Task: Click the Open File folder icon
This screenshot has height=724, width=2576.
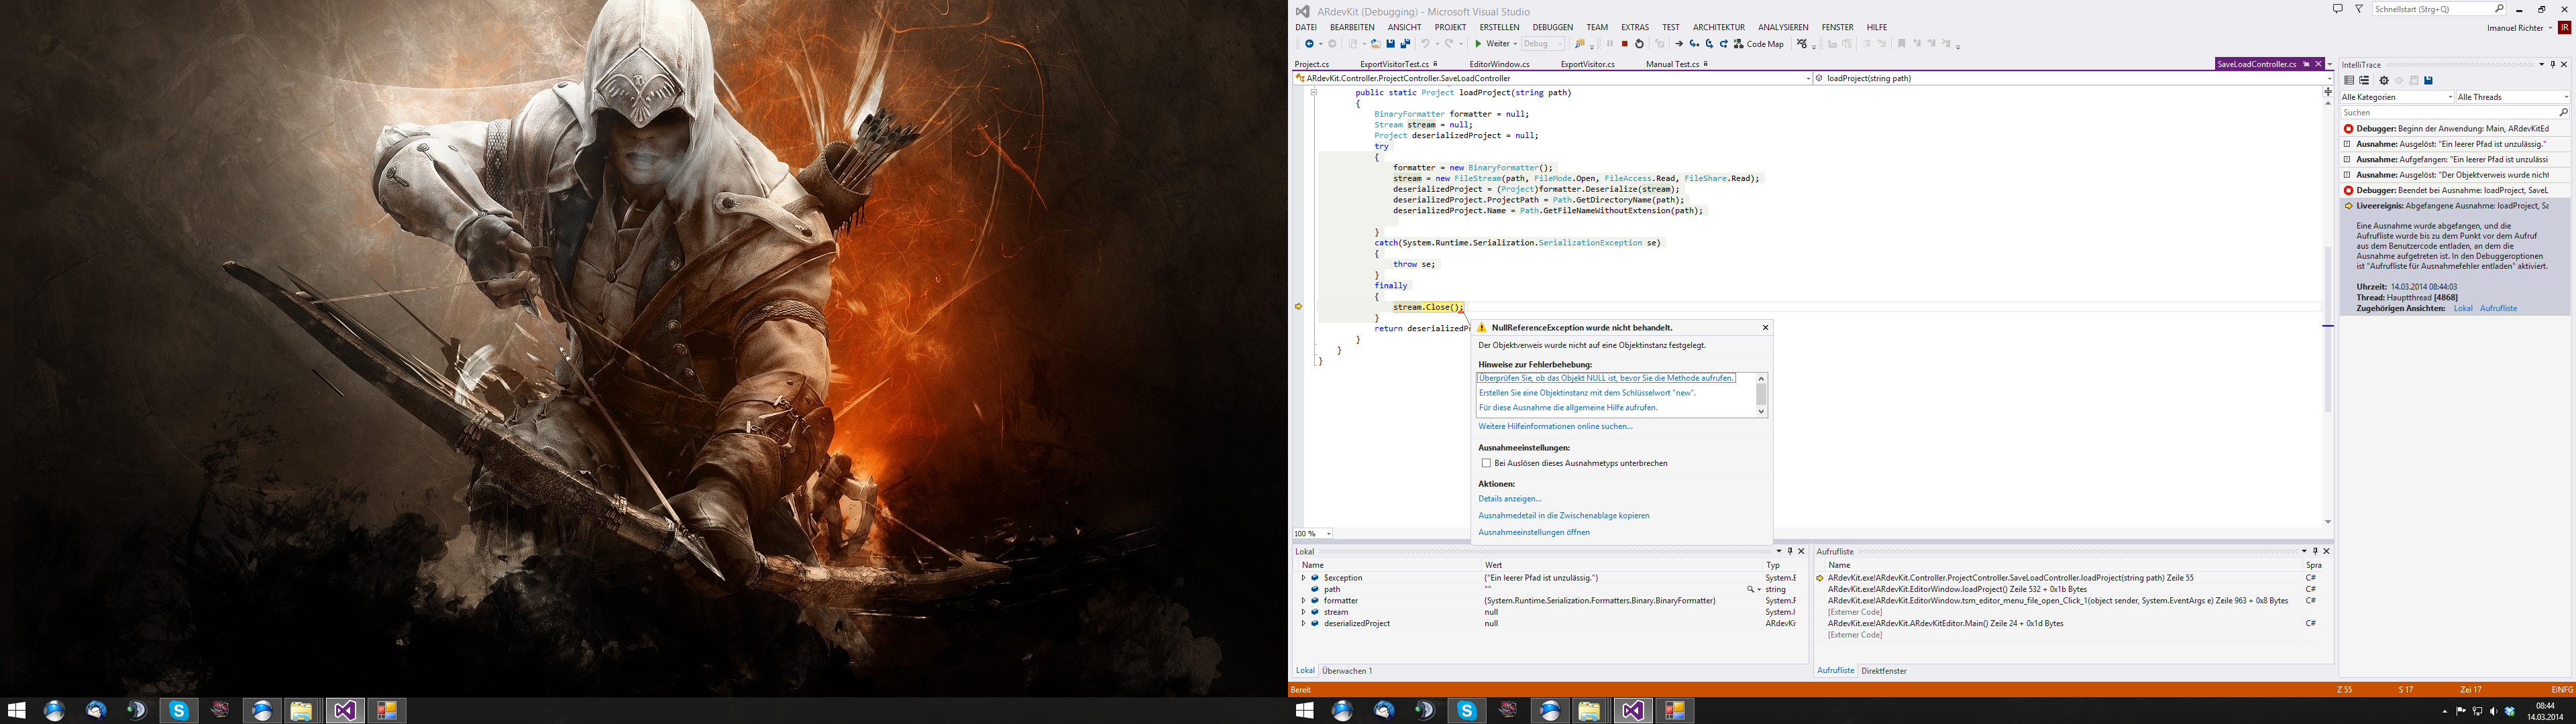Action: (1376, 44)
